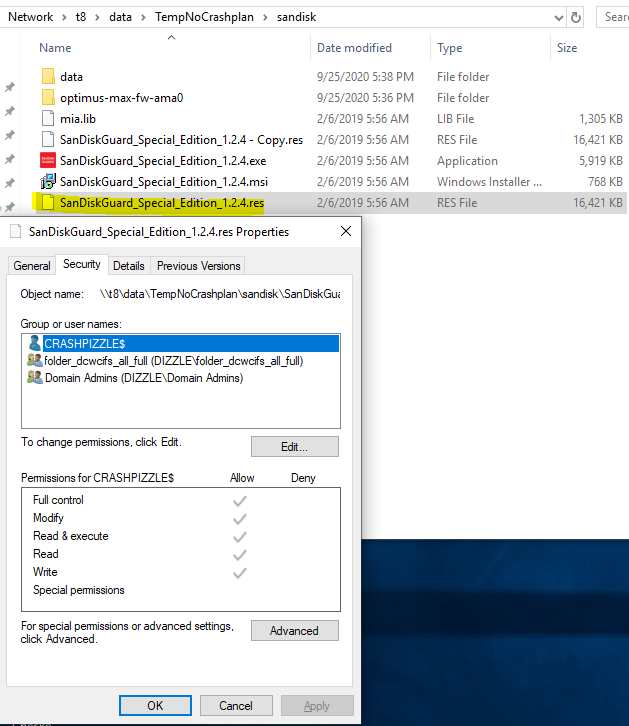Sort files by Name column
629x726 pixels.
(x=55, y=48)
